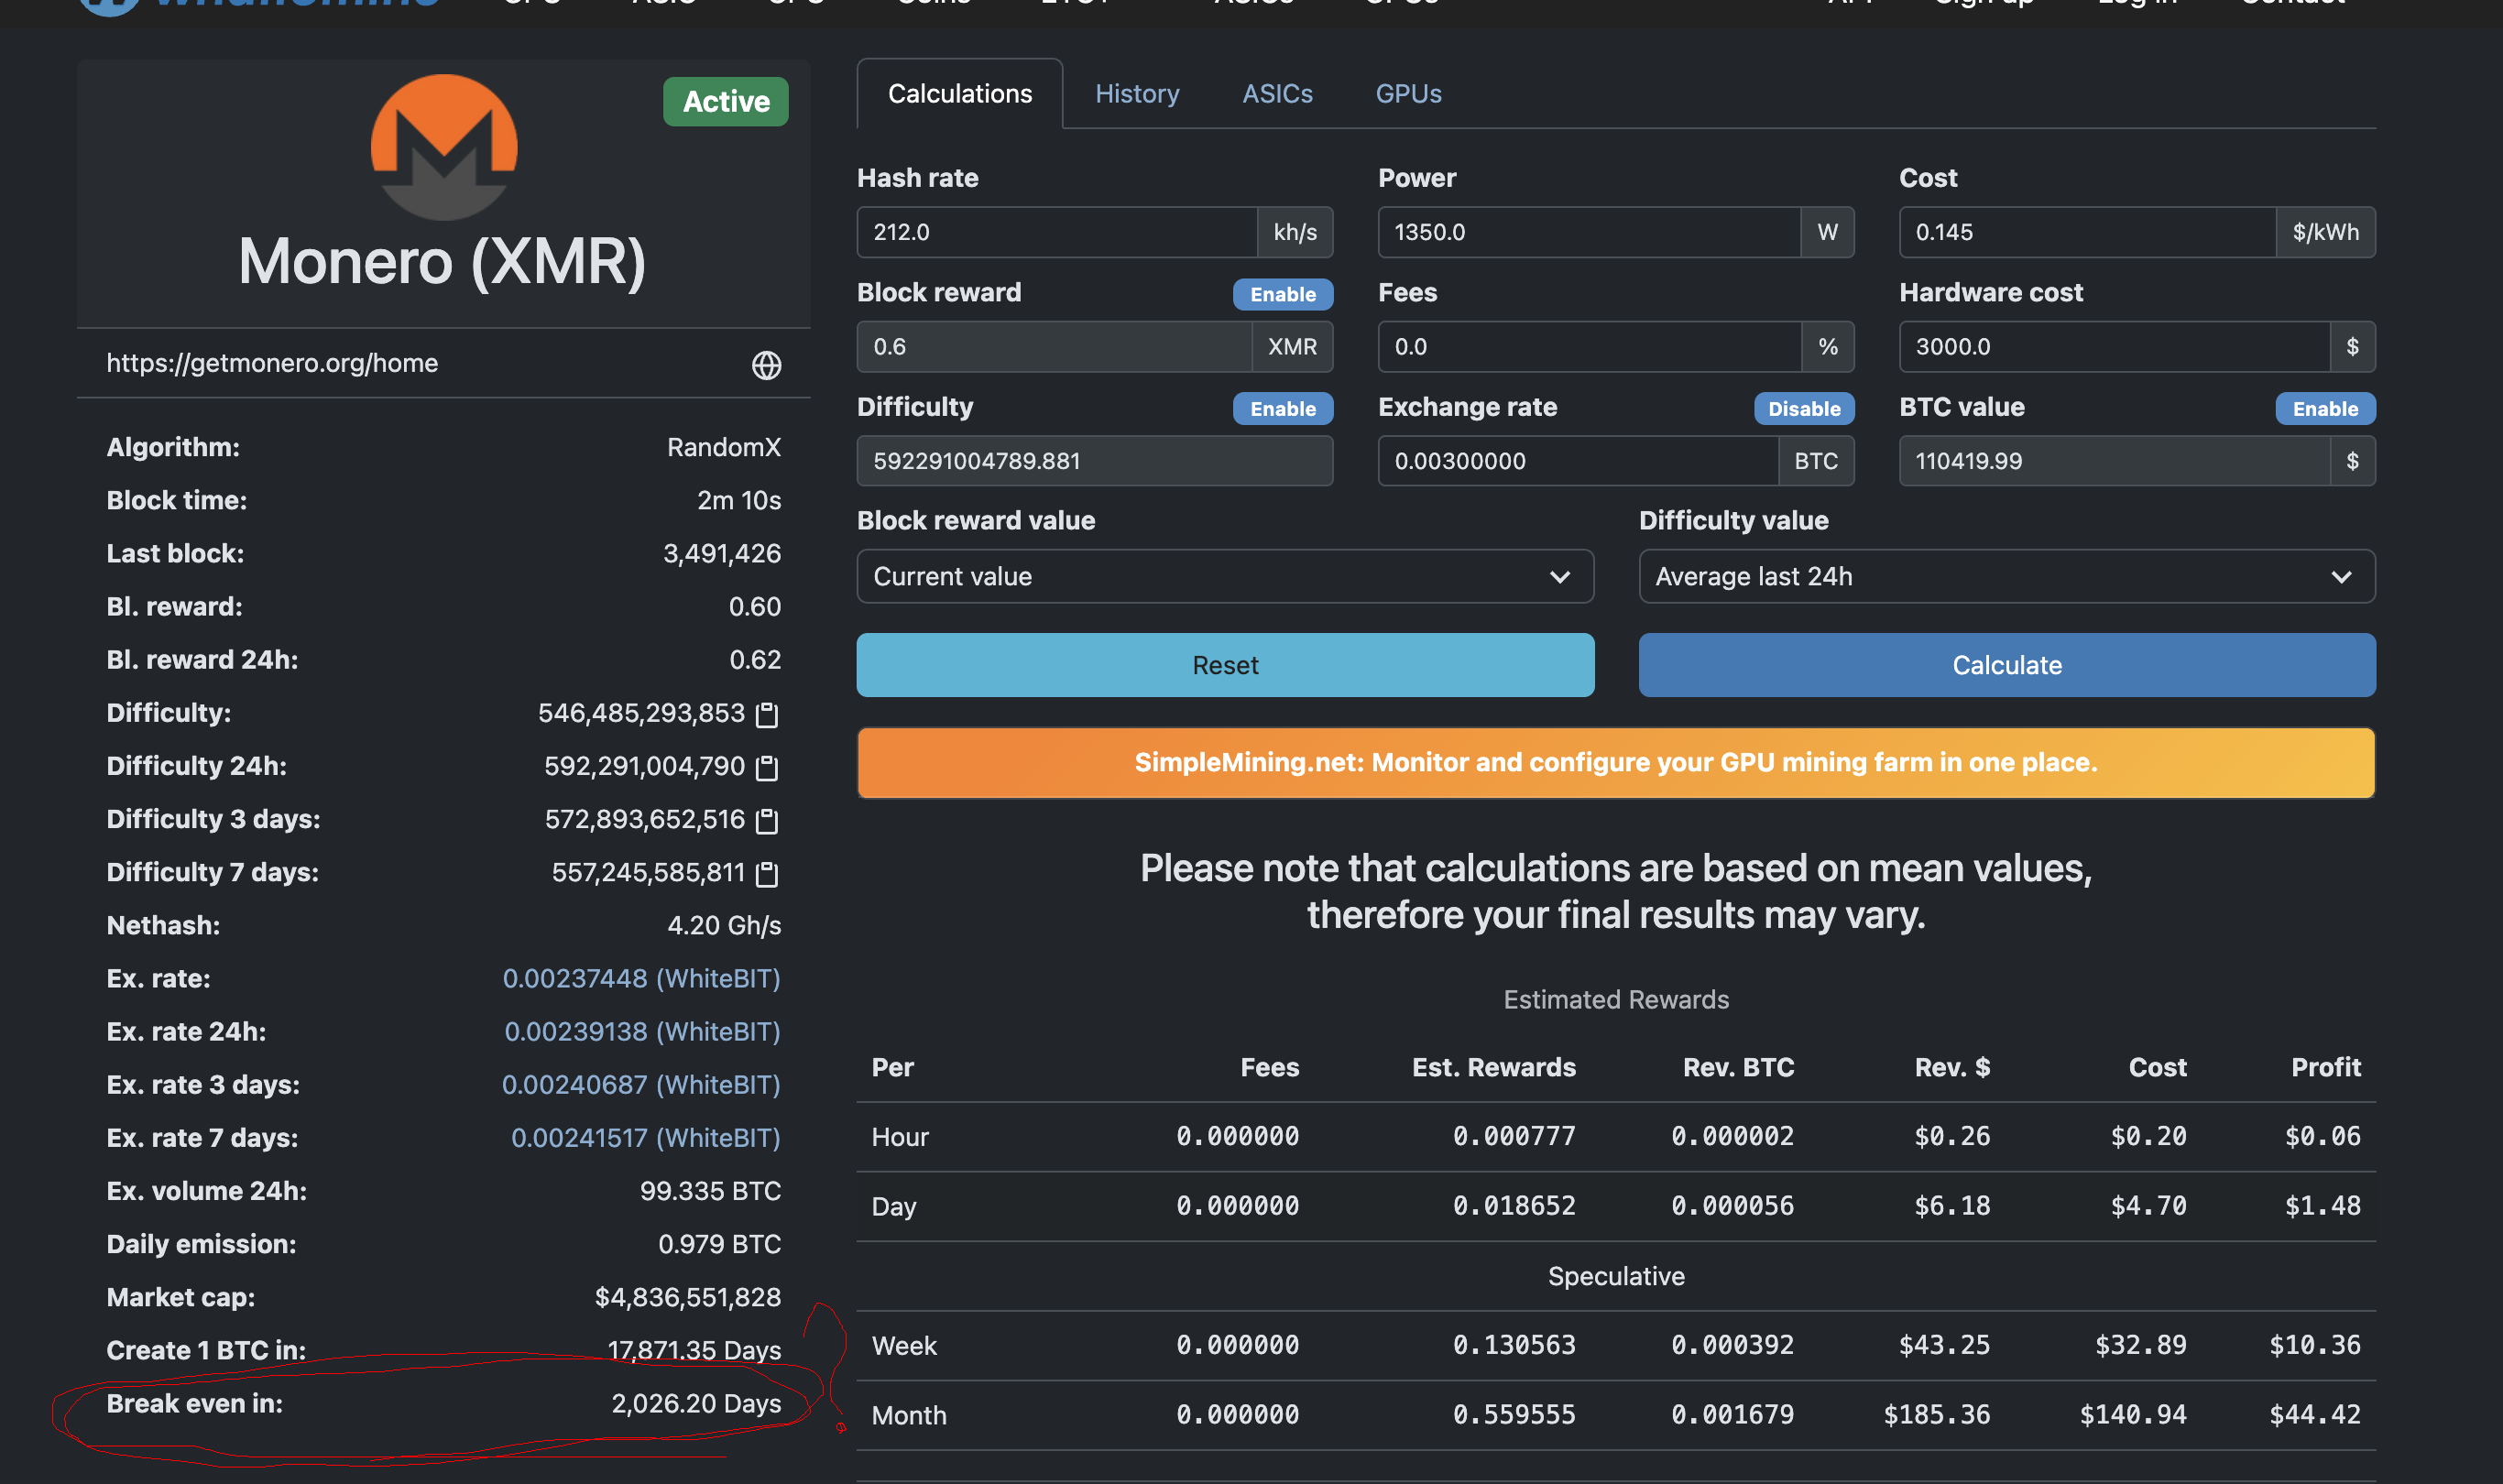Expand the Difficulty value dropdown

[2006, 576]
